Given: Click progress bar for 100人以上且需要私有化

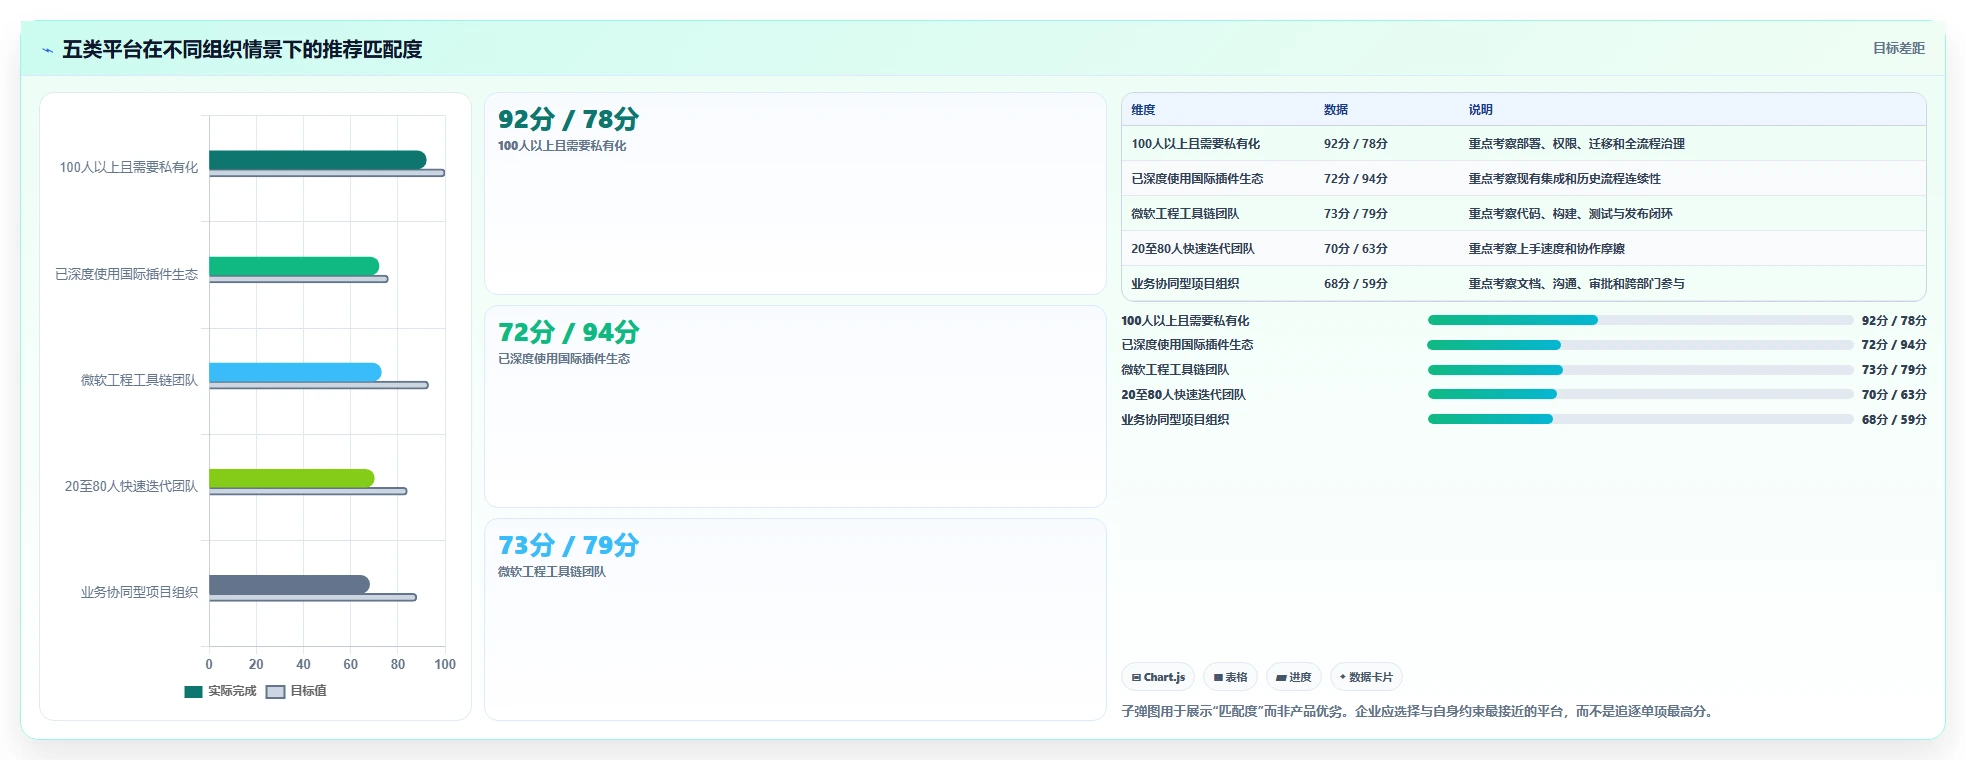Looking at the screenshot, I should coord(1640,320).
